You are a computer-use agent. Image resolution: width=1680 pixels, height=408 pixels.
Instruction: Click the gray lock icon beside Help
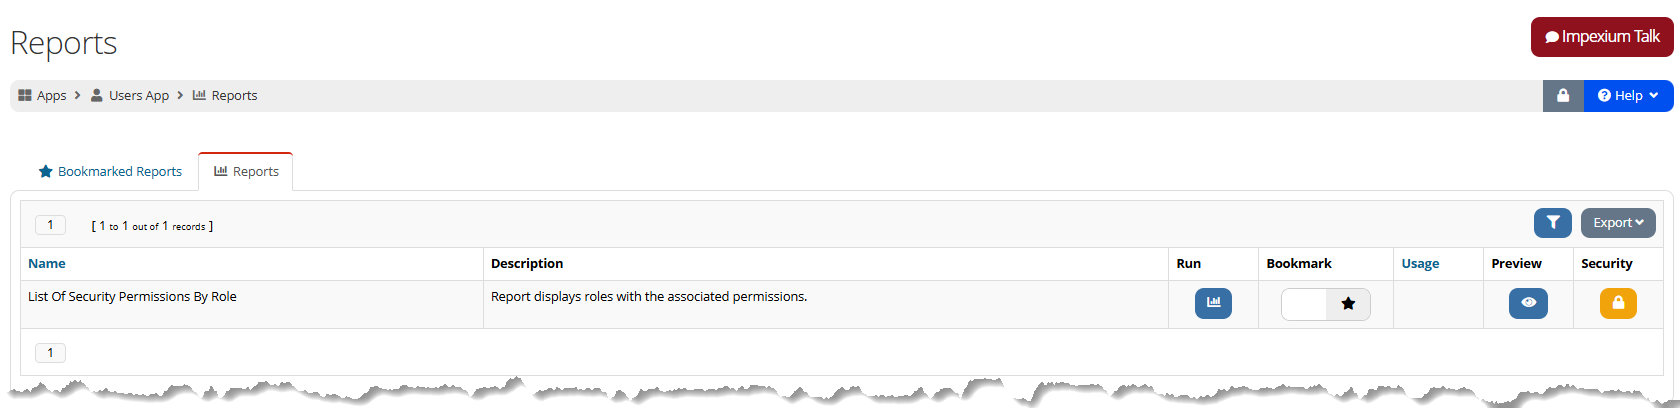coord(1563,96)
